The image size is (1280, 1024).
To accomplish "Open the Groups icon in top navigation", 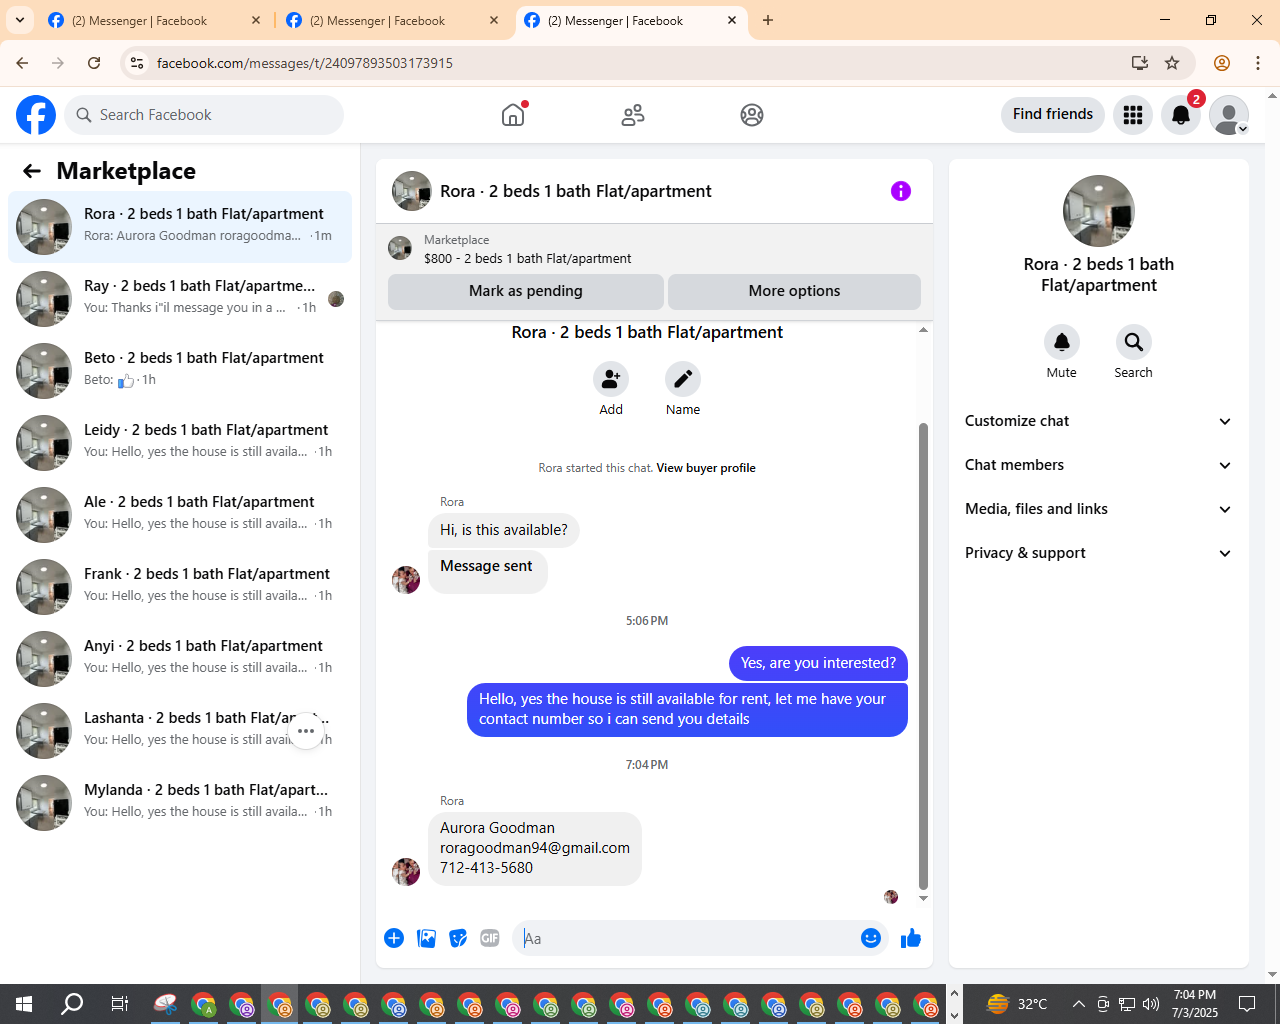I will (752, 115).
